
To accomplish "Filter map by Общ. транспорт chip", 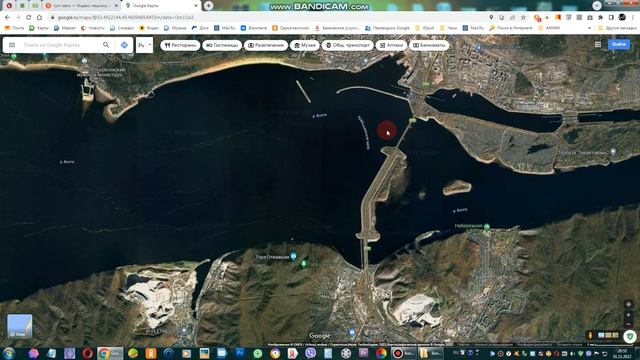I will 347,45.
